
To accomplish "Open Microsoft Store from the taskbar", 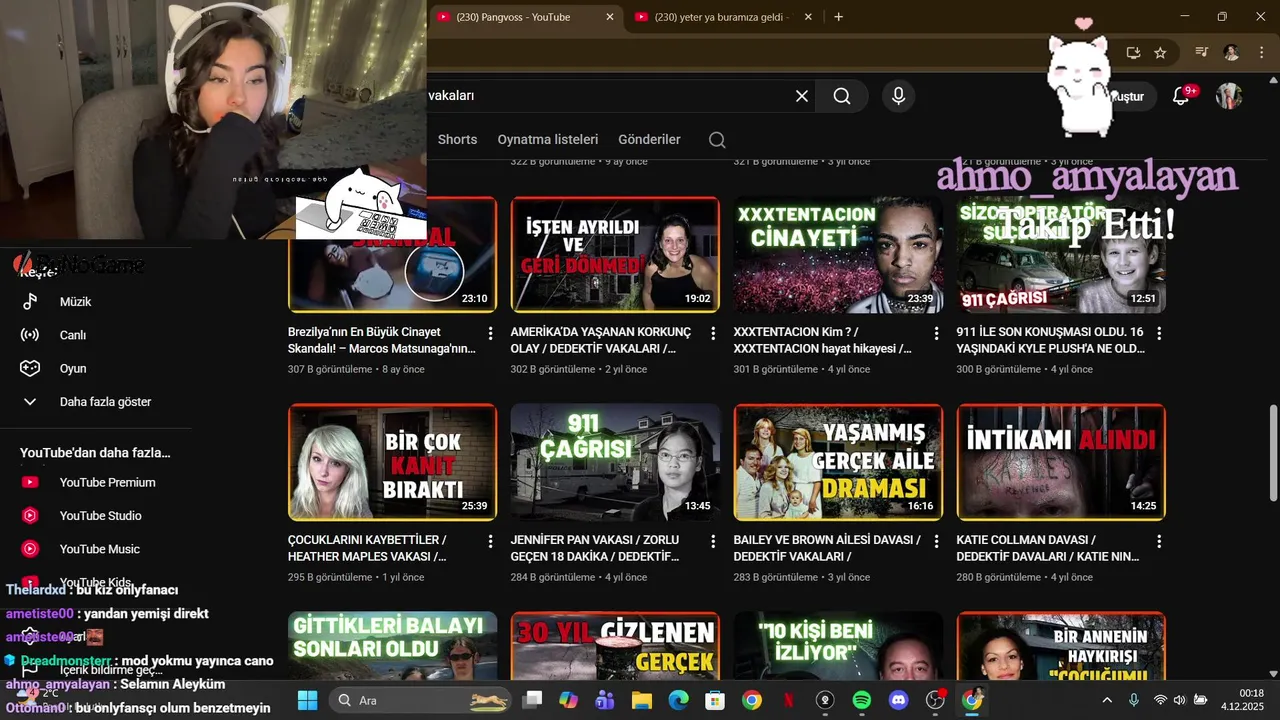I will tap(715, 700).
